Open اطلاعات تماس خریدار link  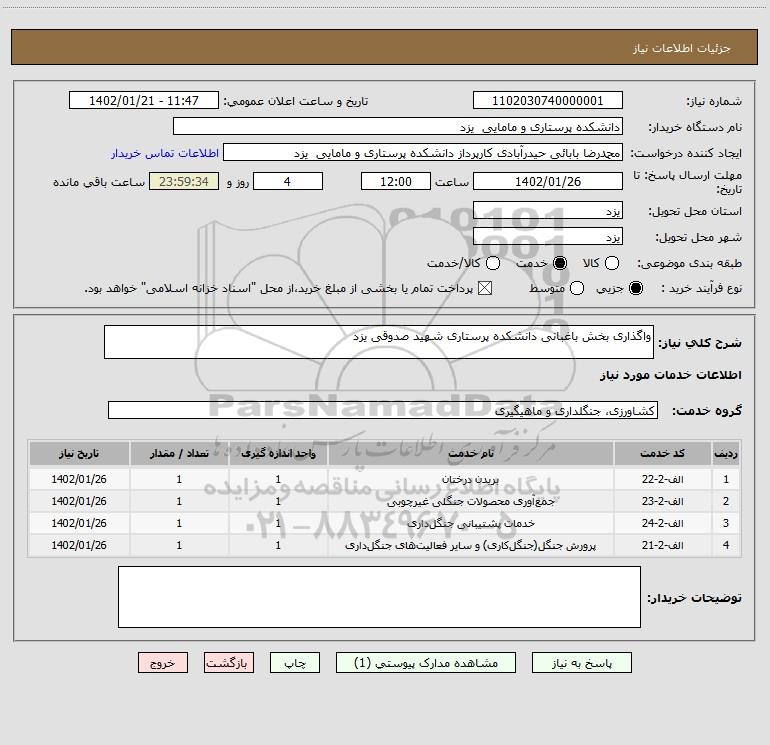coord(165,153)
